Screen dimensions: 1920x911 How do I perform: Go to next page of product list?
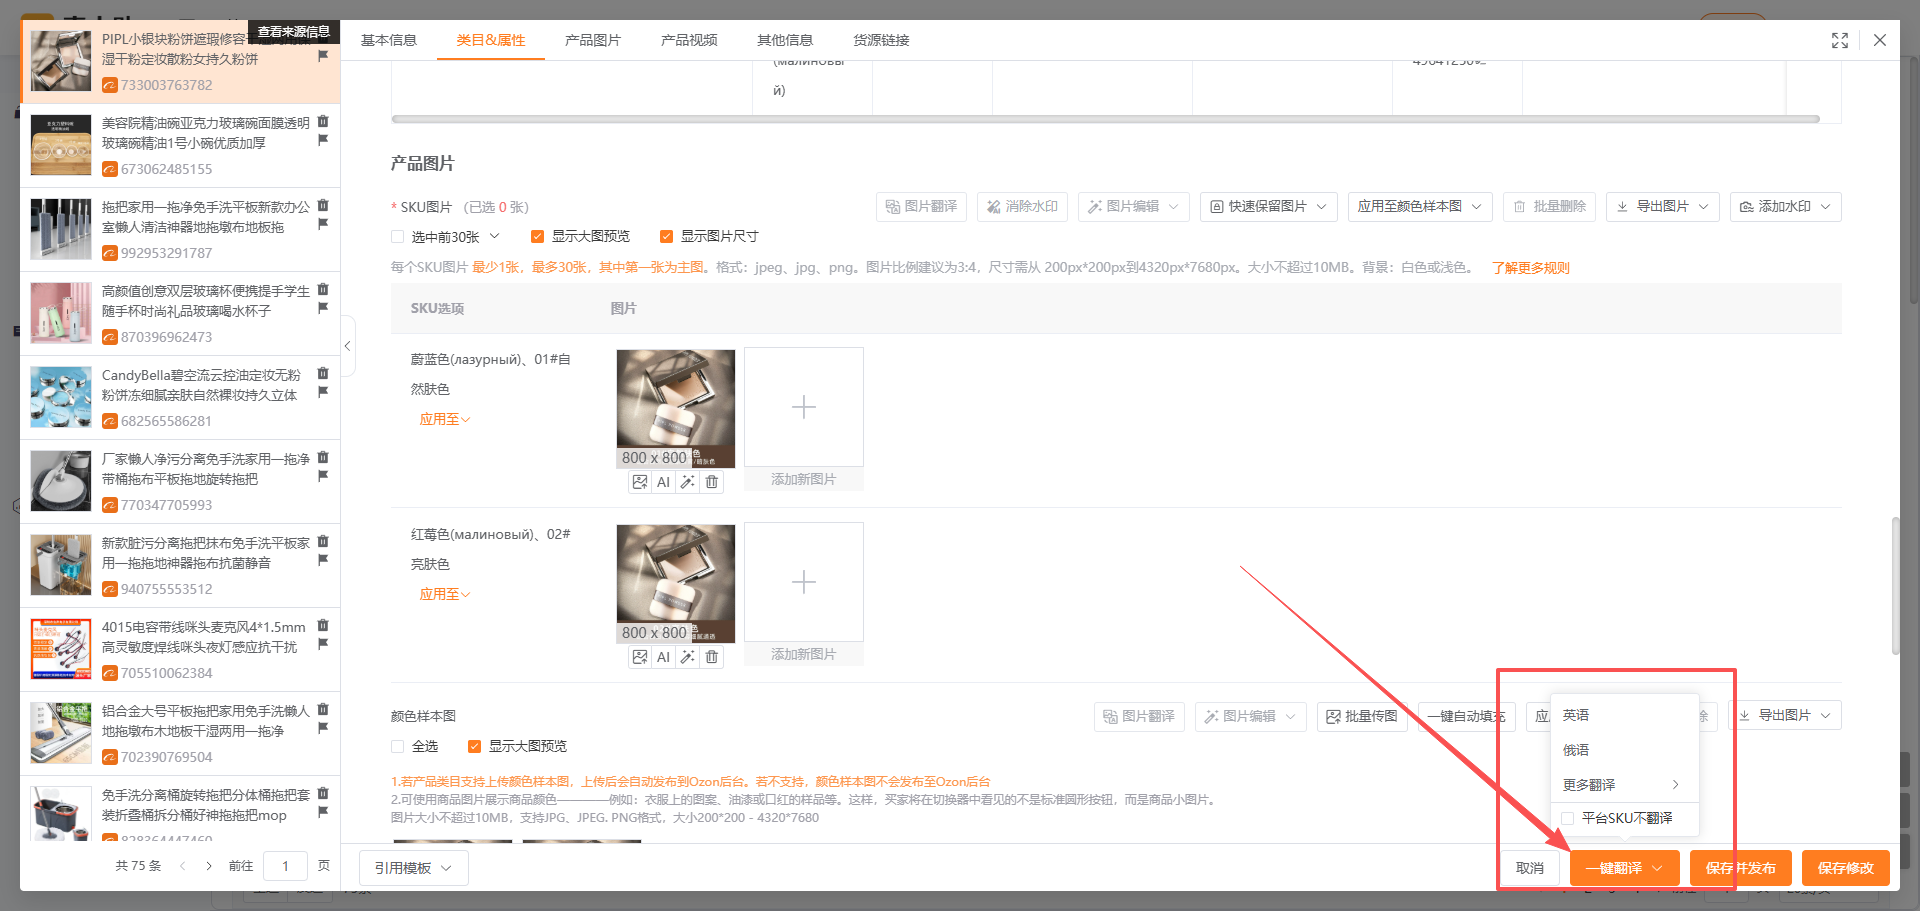[x=209, y=866]
